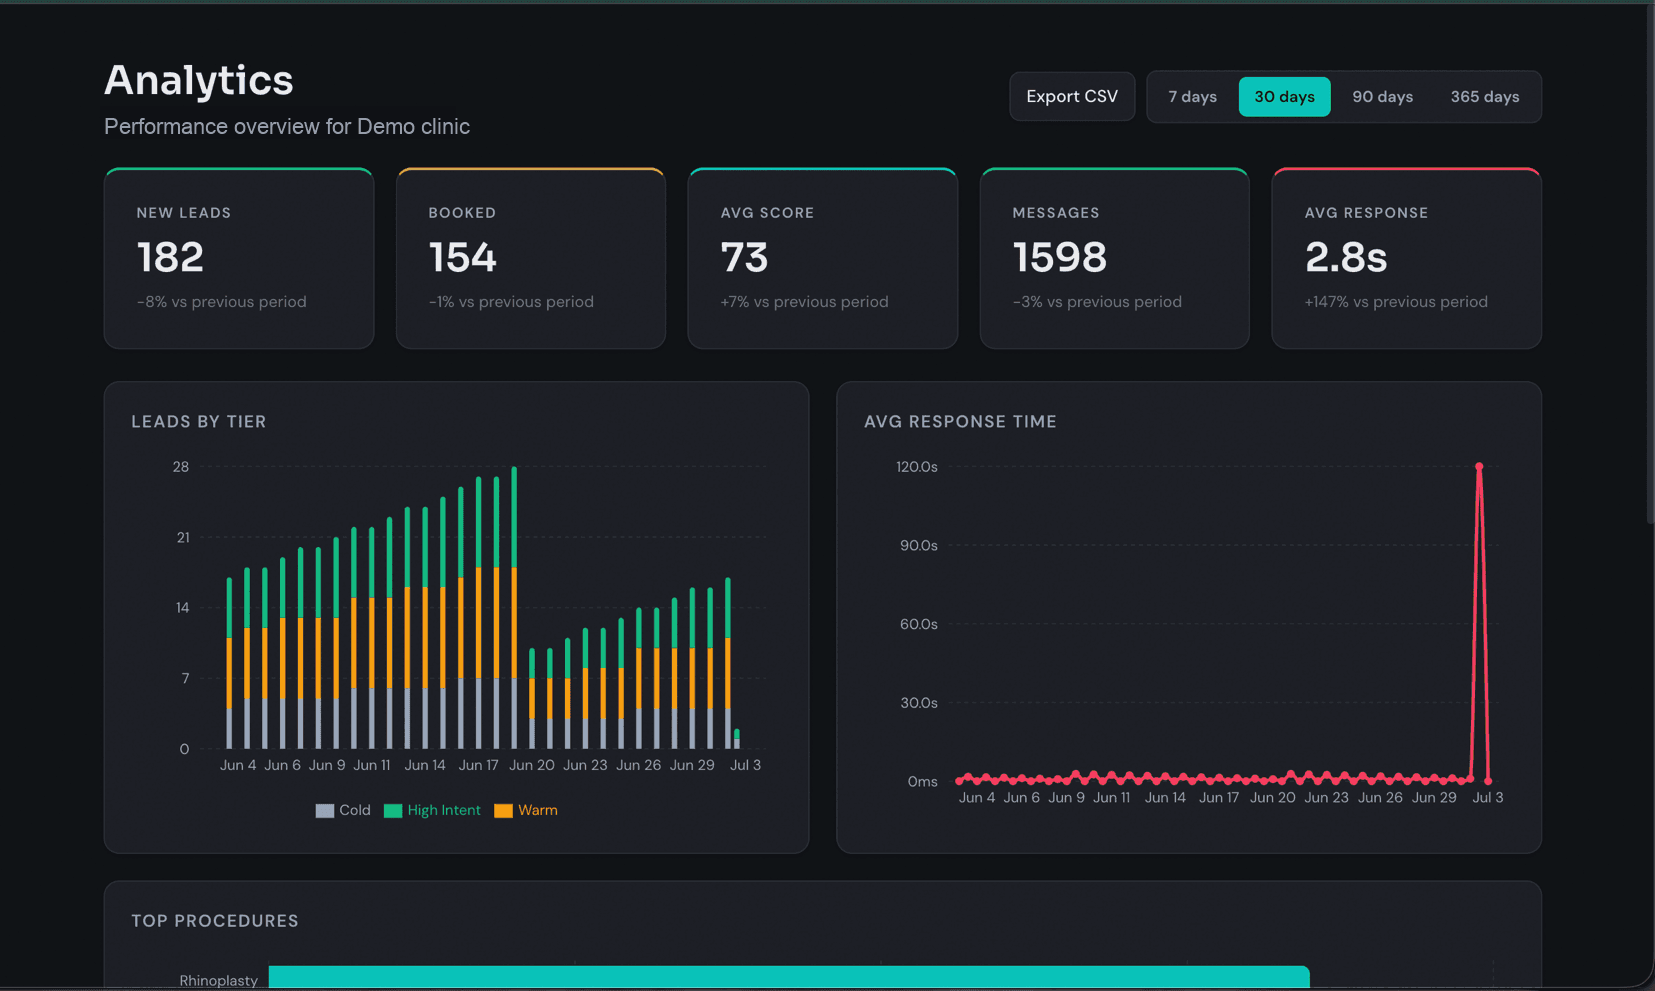This screenshot has width=1655, height=991.
Task: Select the 30 days range tab
Action: click(1284, 97)
